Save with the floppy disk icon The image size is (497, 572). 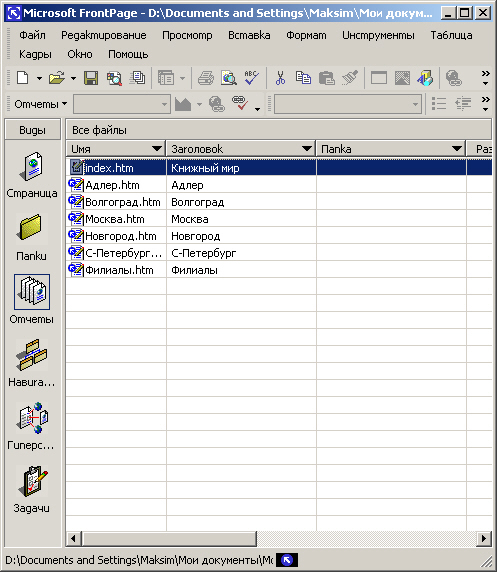click(x=91, y=78)
